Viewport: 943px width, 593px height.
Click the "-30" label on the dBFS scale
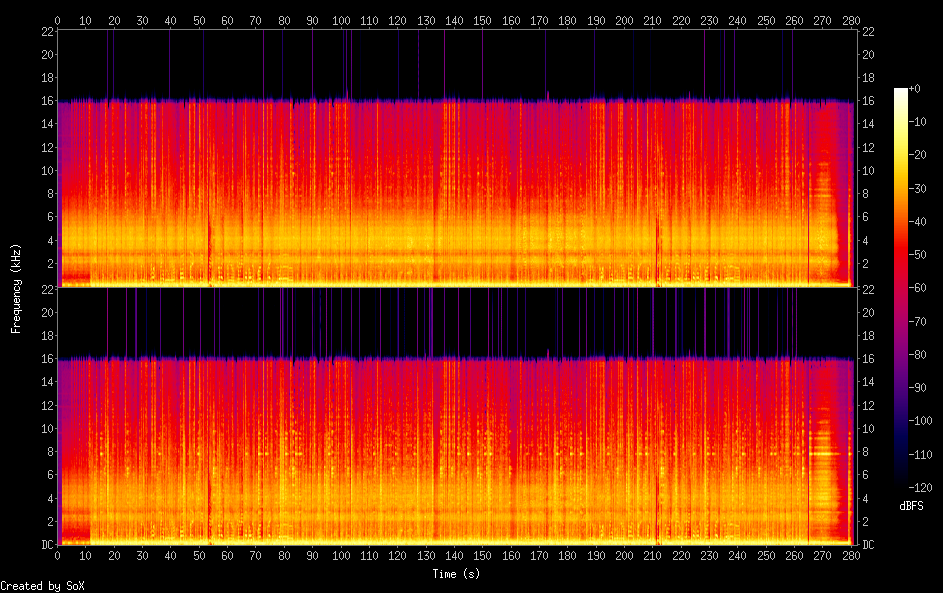(x=923, y=187)
